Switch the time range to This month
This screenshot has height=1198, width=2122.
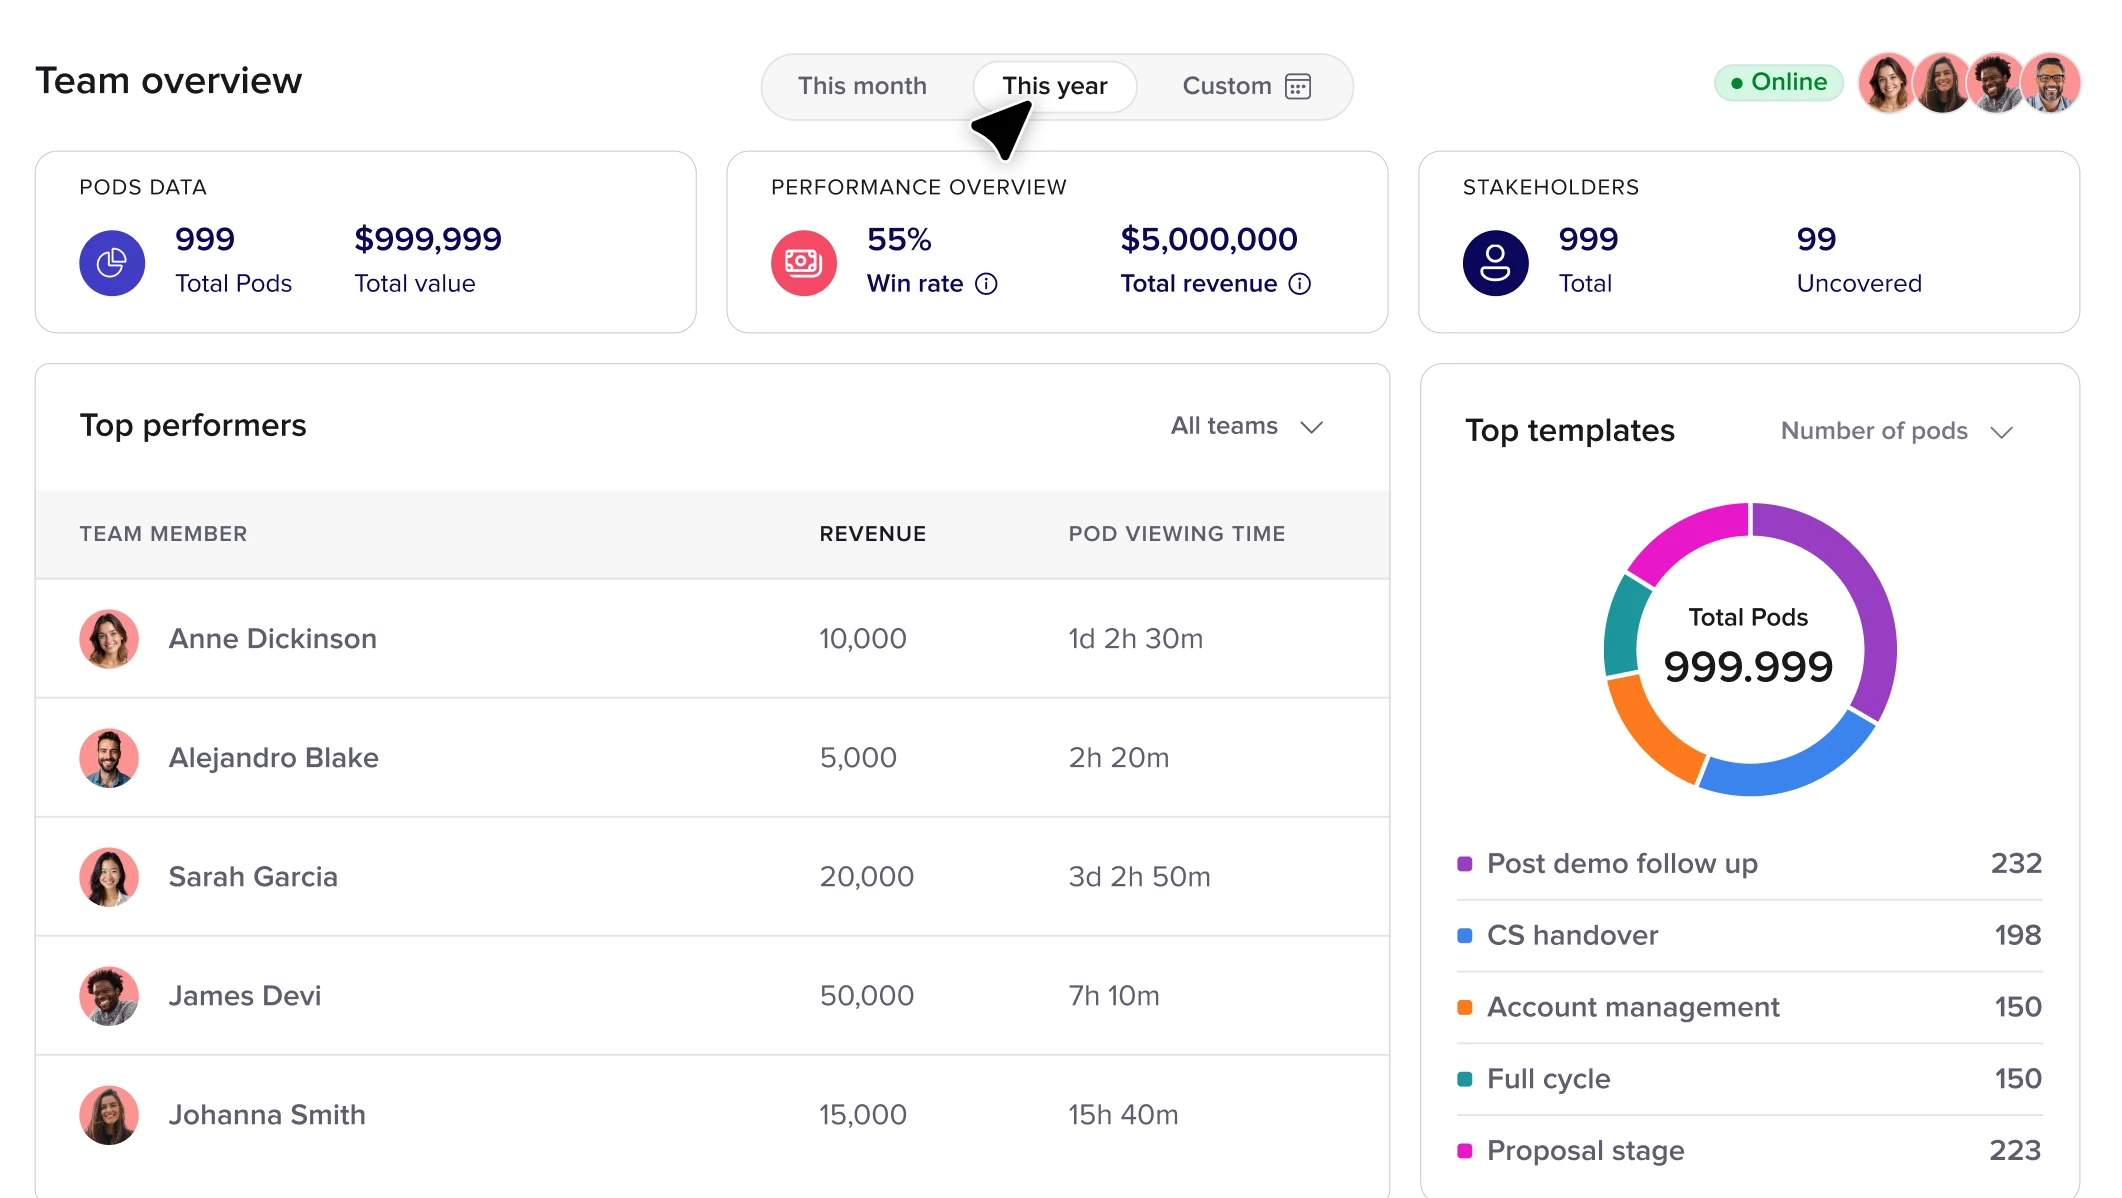click(862, 87)
